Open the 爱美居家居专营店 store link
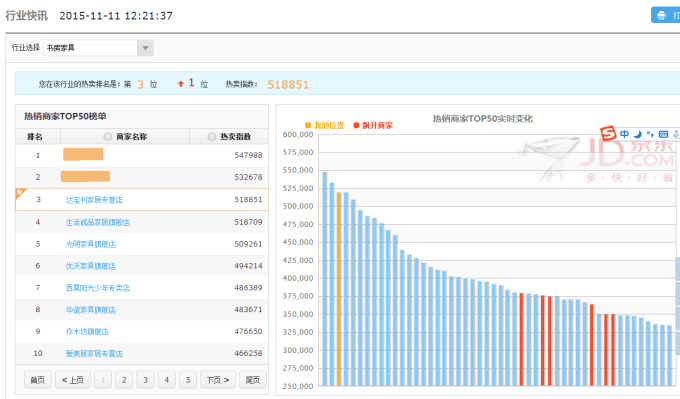This screenshot has width=680, height=399. [x=94, y=353]
